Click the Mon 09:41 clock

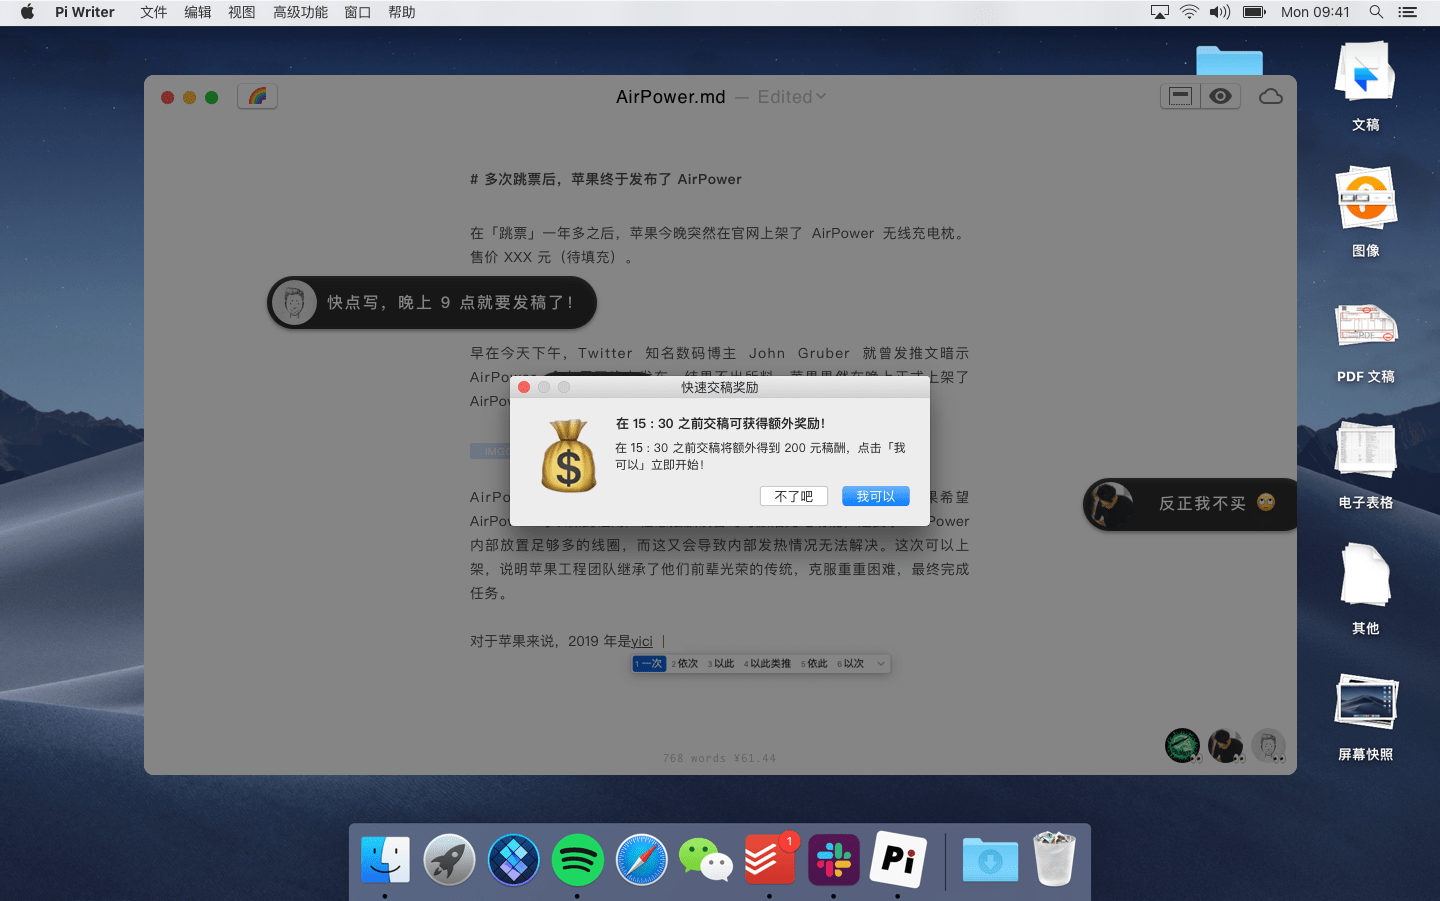(1315, 12)
